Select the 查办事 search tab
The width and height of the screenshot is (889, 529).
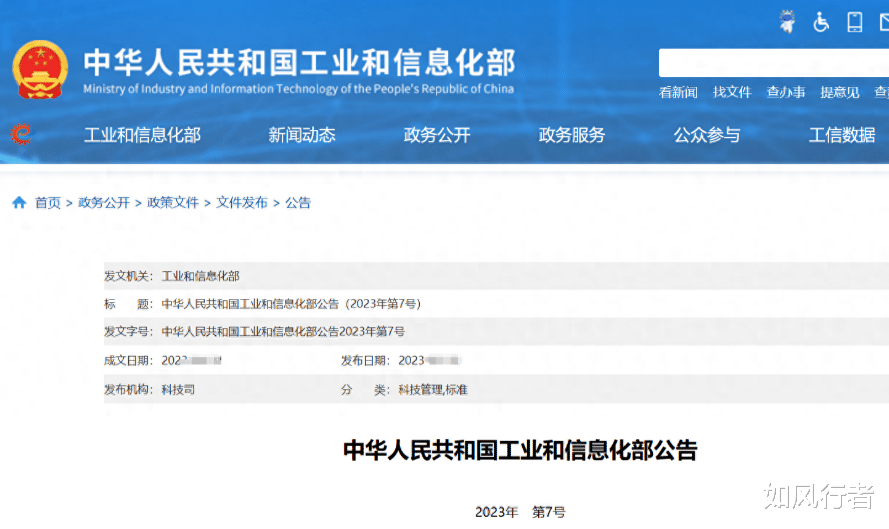(x=786, y=92)
